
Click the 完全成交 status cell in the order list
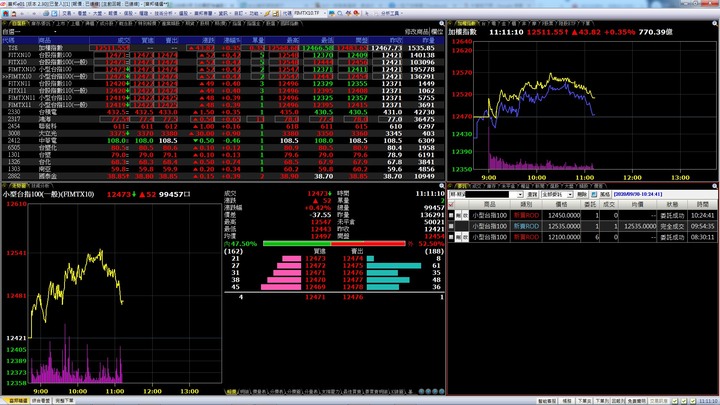pos(672,226)
